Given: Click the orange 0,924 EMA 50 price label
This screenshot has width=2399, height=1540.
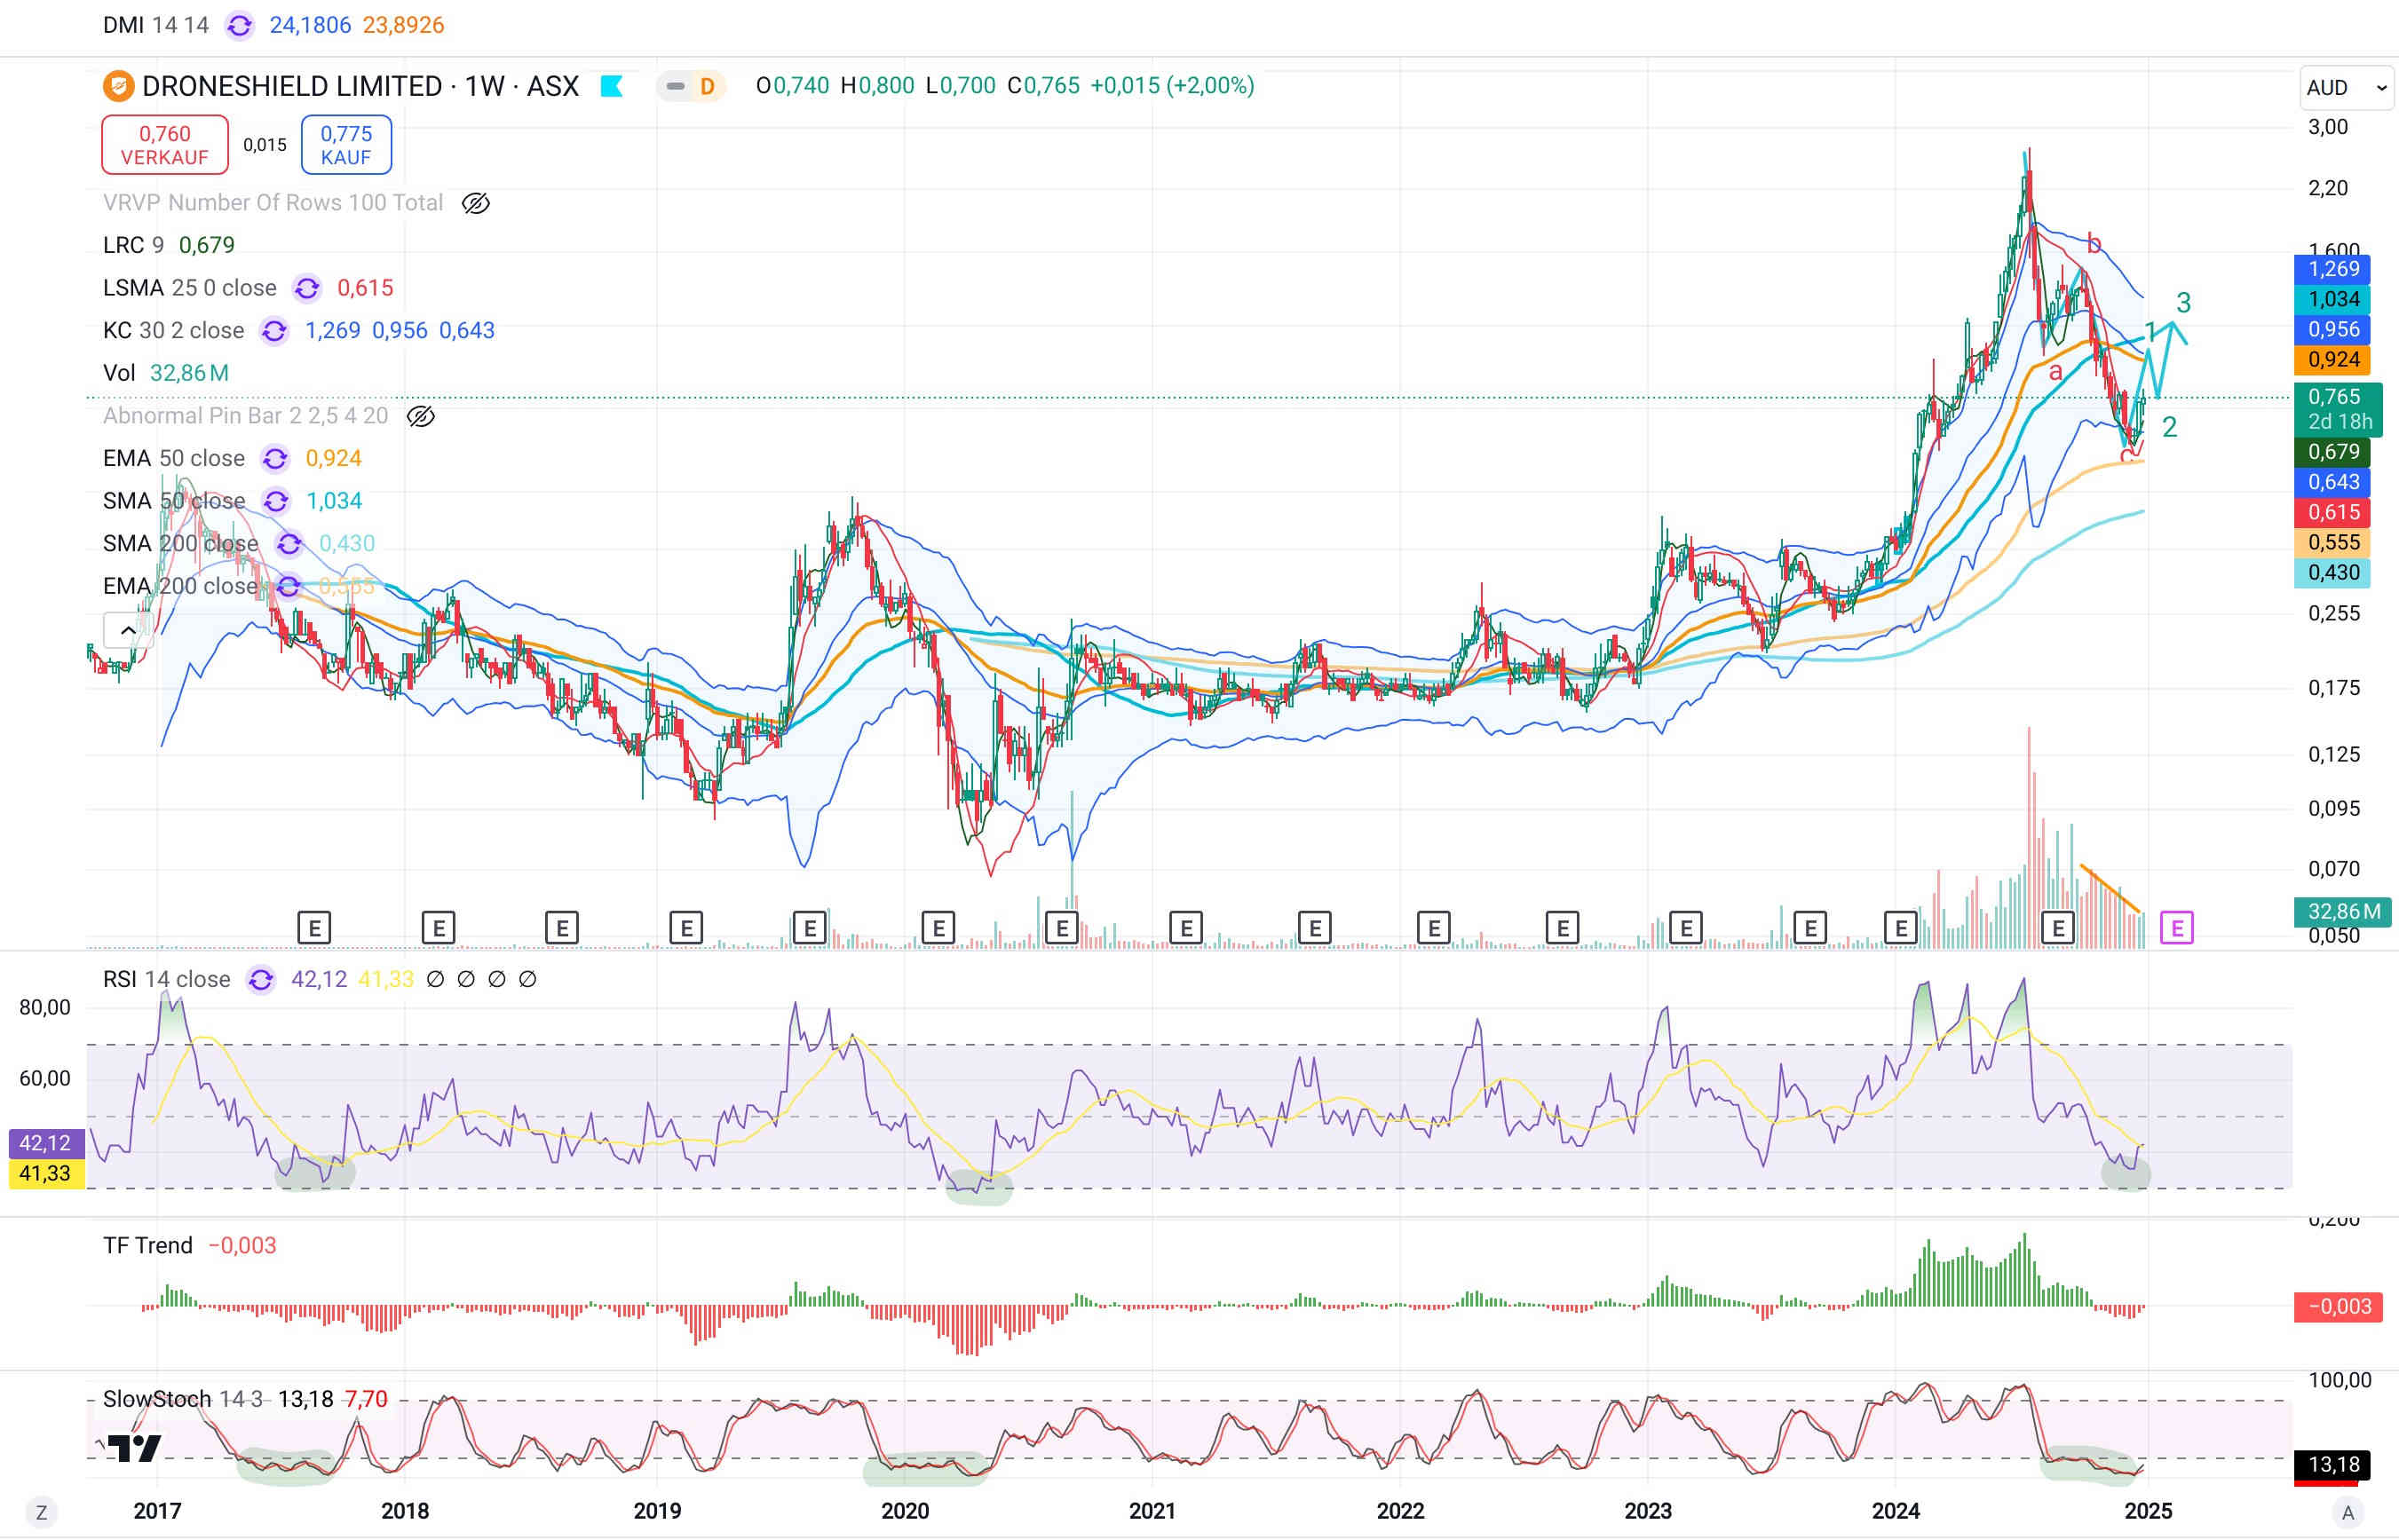Looking at the screenshot, I should coord(2333,359).
